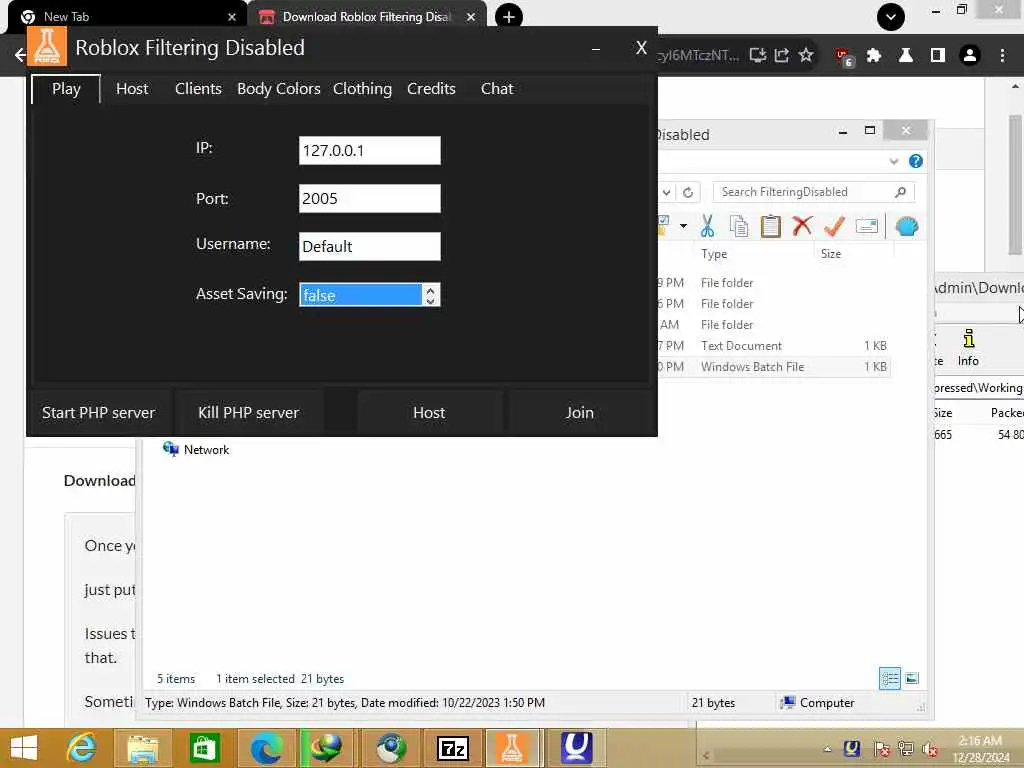Switch to the Host tab
Viewport: 1024px width, 768px height.
[x=132, y=89]
